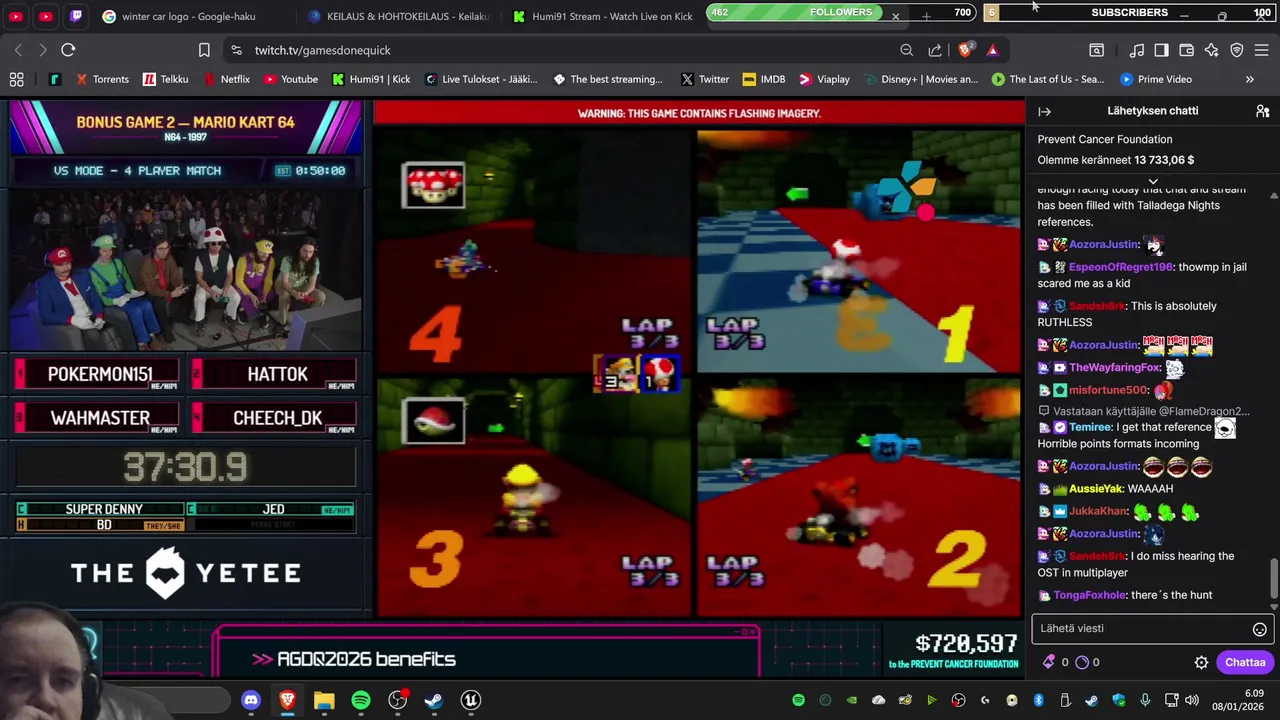Open the emote picker smiley
Viewport: 1280px width, 720px height.
pos(1260,629)
